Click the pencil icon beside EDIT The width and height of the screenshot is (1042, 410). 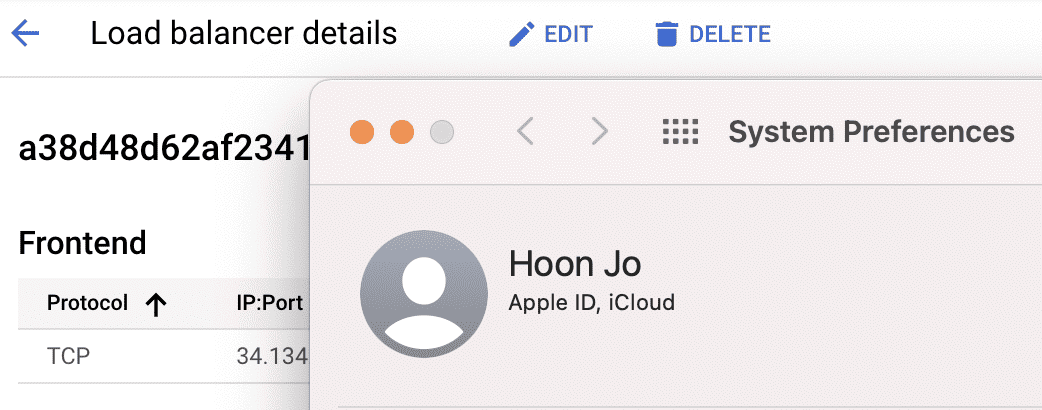(x=522, y=34)
